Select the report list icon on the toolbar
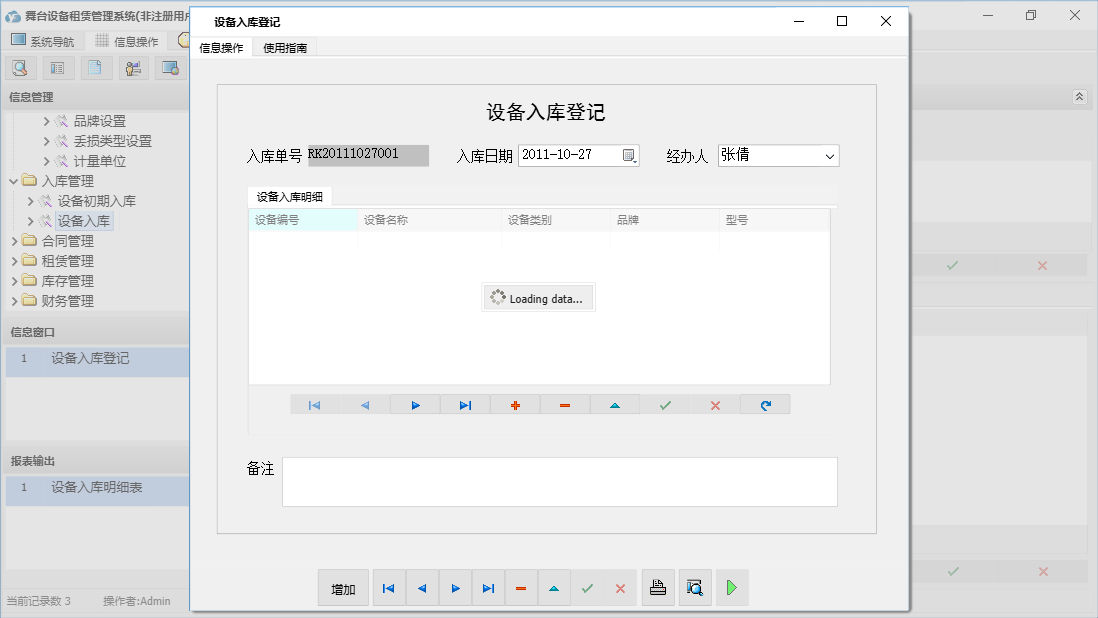 (57, 67)
